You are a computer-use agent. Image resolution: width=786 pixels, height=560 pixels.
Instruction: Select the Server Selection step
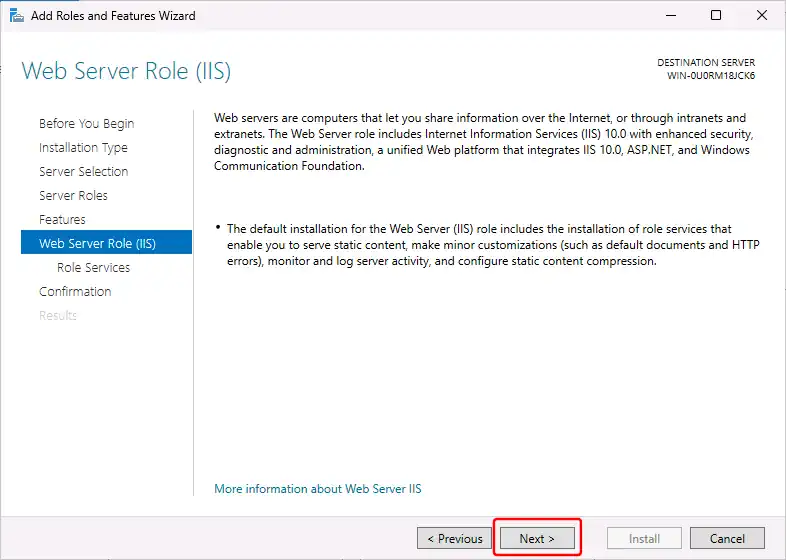coord(83,172)
